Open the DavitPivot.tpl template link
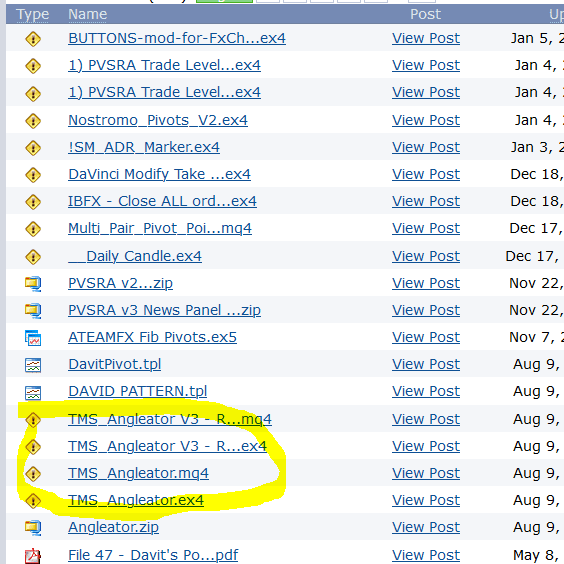 click(x=115, y=364)
